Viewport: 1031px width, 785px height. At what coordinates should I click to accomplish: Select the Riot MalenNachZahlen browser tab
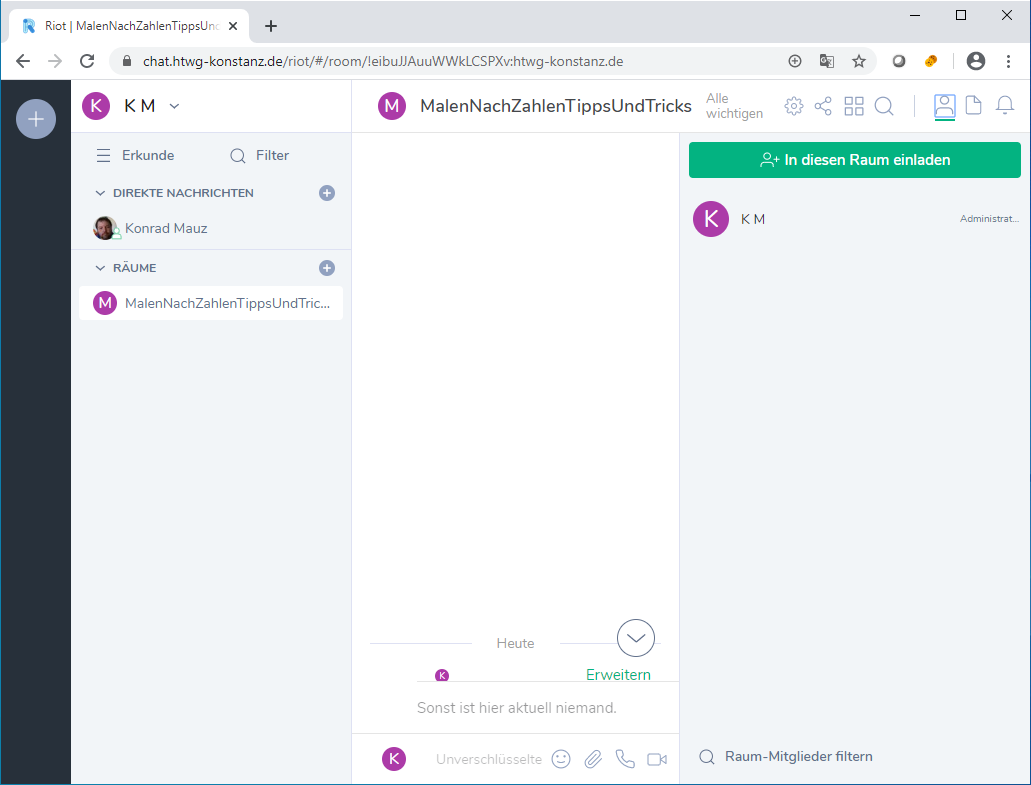pos(130,26)
